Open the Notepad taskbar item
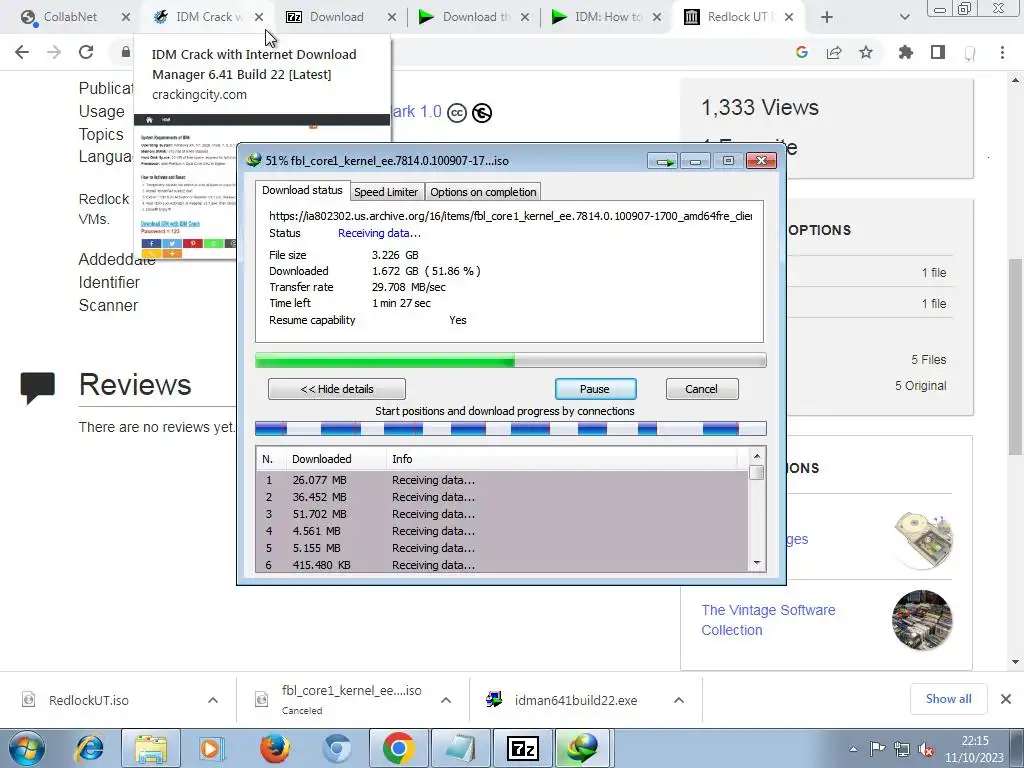The height and width of the screenshot is (768, 1024). click(460, 749)
